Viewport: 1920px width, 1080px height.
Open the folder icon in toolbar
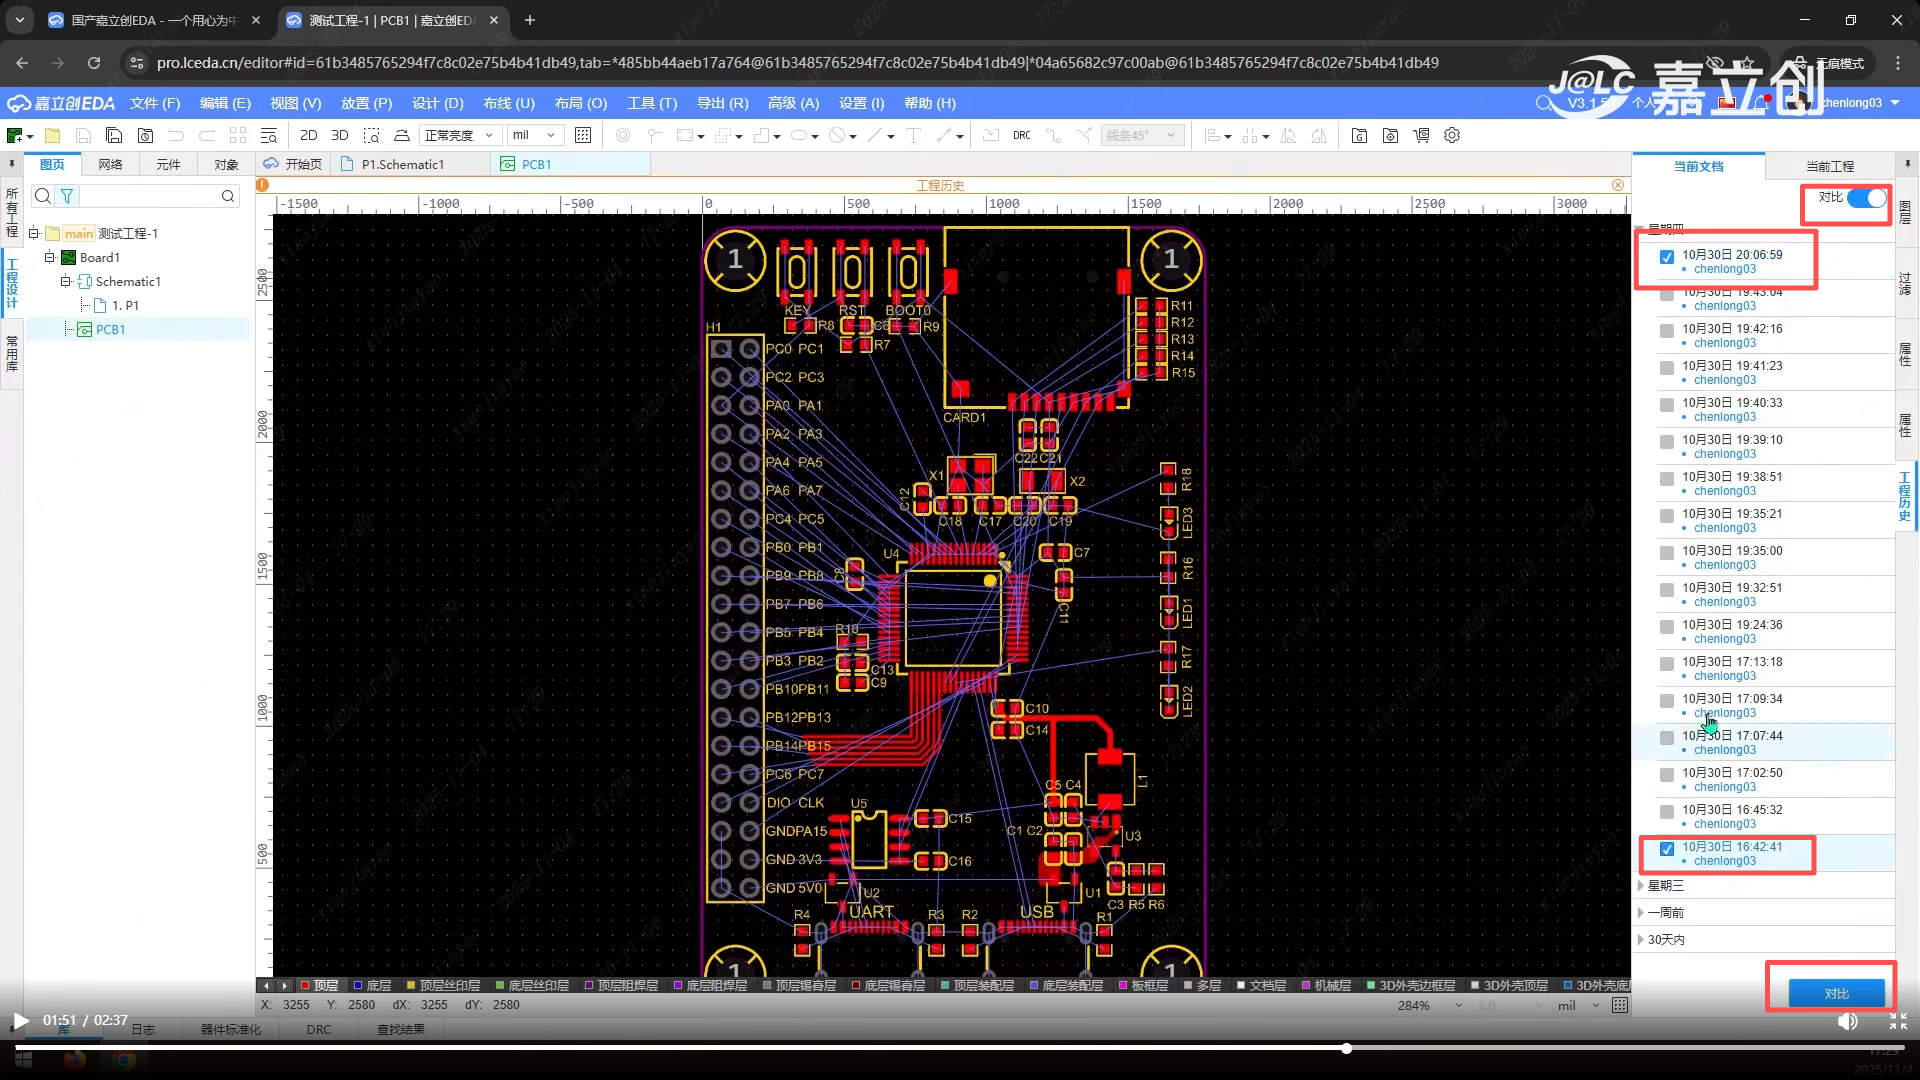click(x=52, y=135)
